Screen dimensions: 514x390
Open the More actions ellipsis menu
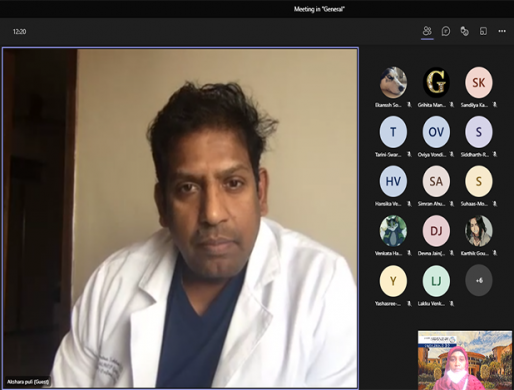point(502,31)
